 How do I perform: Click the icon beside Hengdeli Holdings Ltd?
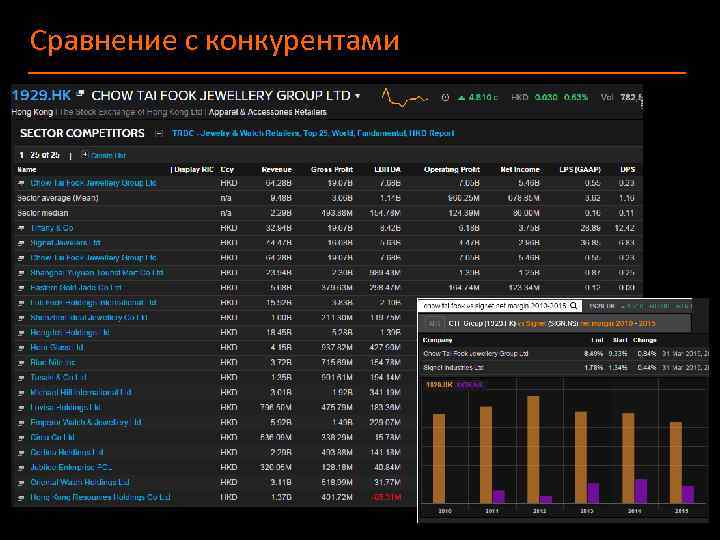tap(21, 333)
